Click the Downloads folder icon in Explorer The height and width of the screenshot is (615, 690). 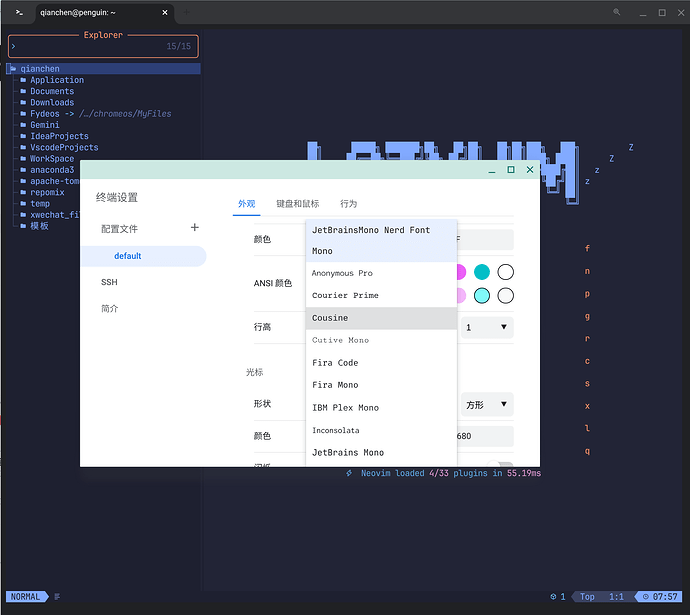coord(22,103)
